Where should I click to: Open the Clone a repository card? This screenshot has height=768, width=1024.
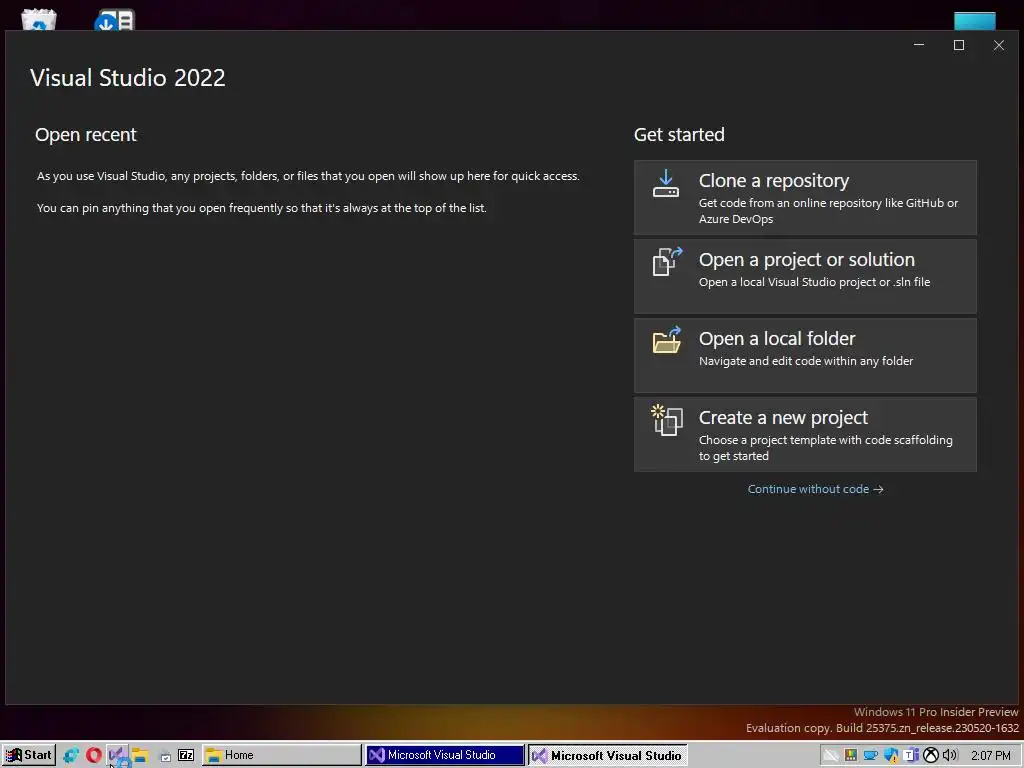coord(805,198)
